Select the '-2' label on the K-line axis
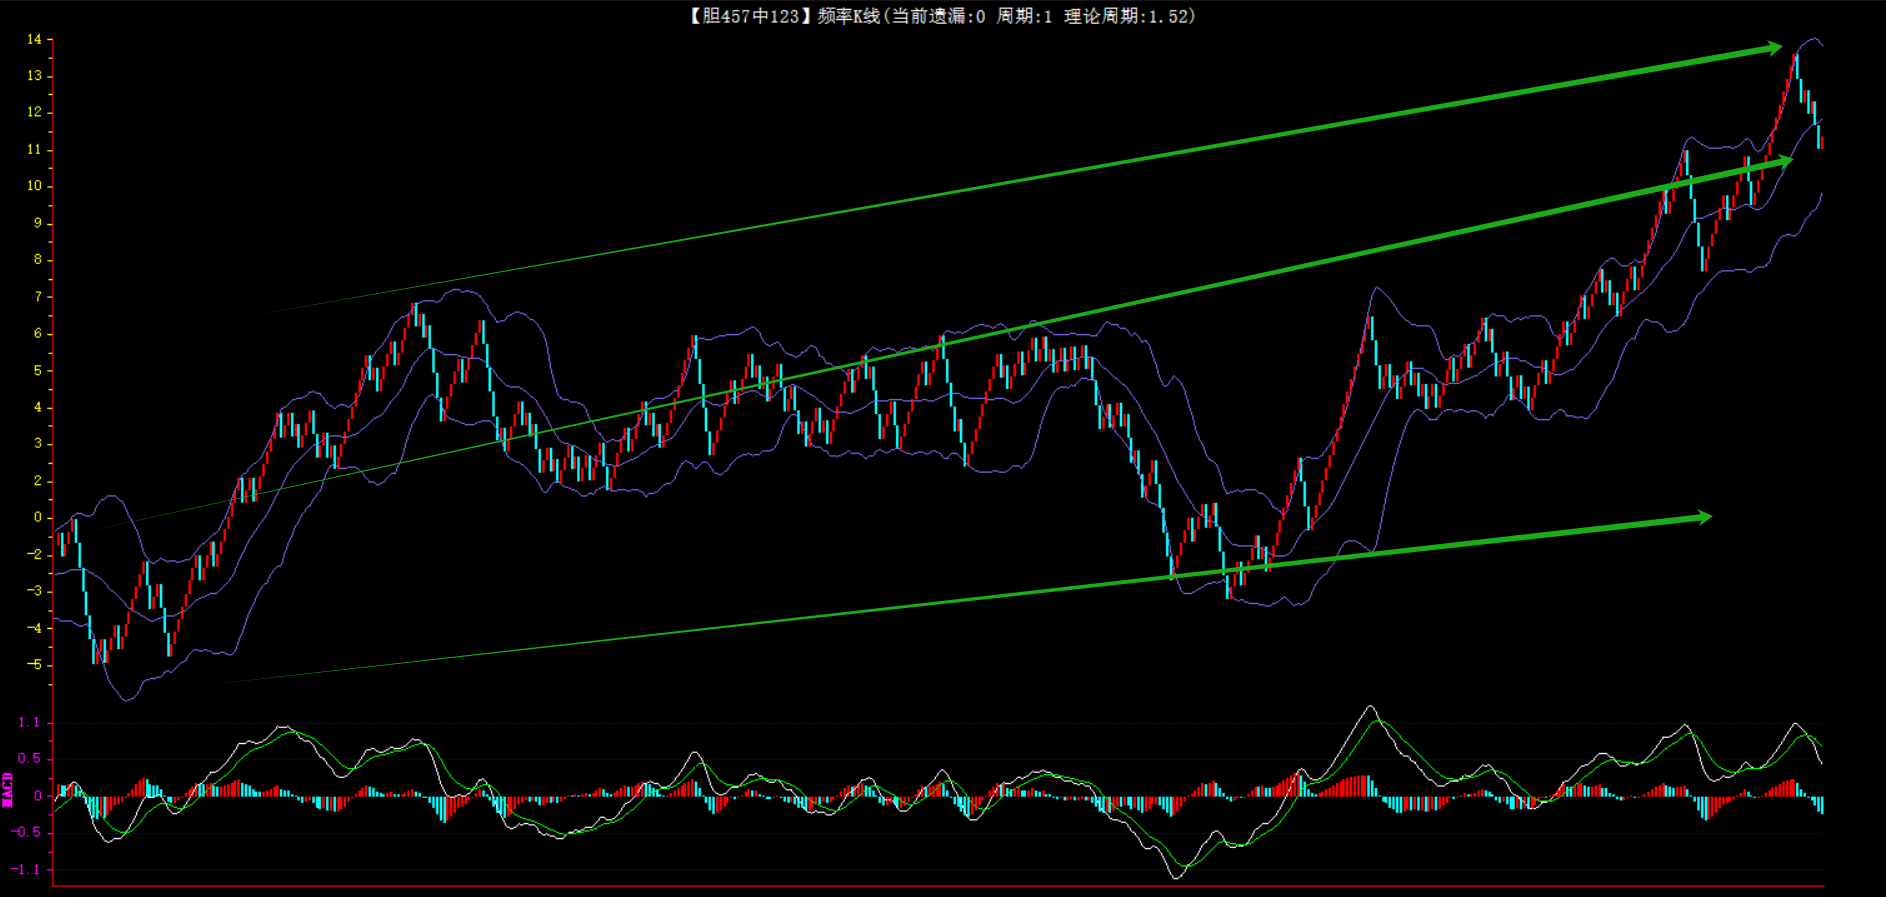The width and height of the screenshot is (1886, 897). (x=35, y=554)
